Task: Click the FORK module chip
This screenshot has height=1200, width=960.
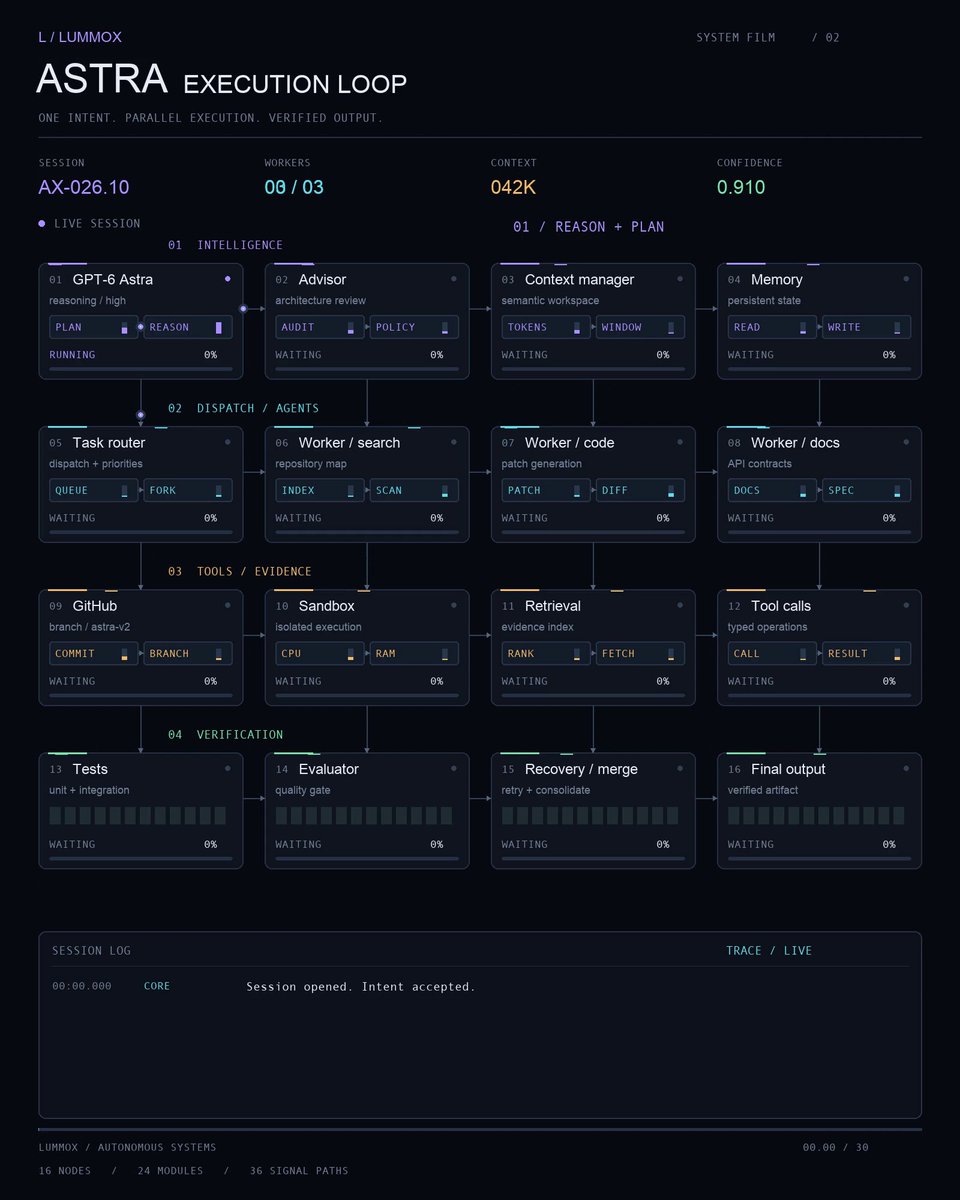Action: [x=188, y=490]
